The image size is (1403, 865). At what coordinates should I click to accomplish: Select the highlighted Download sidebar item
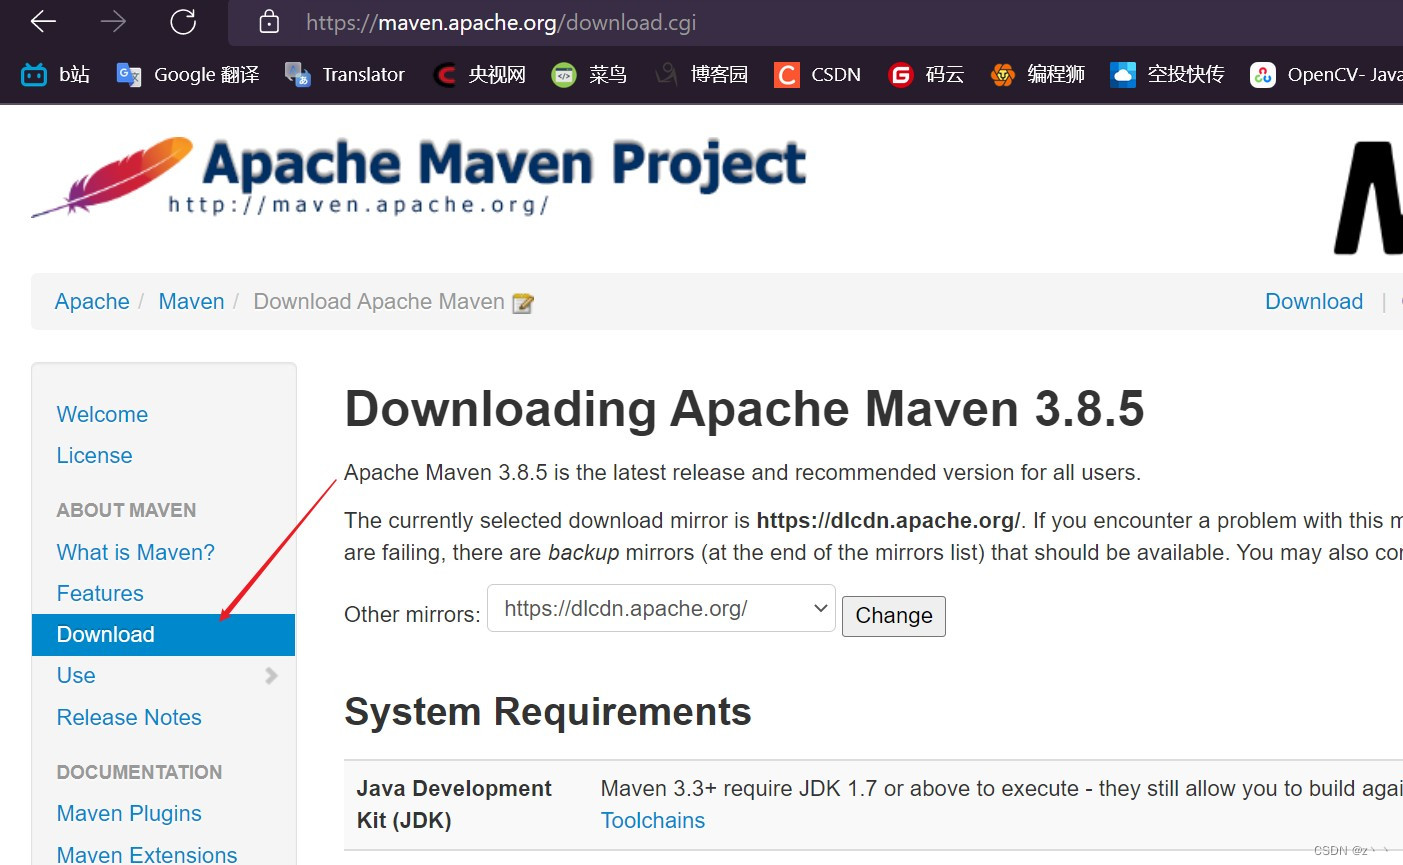(x=163, y=635)
